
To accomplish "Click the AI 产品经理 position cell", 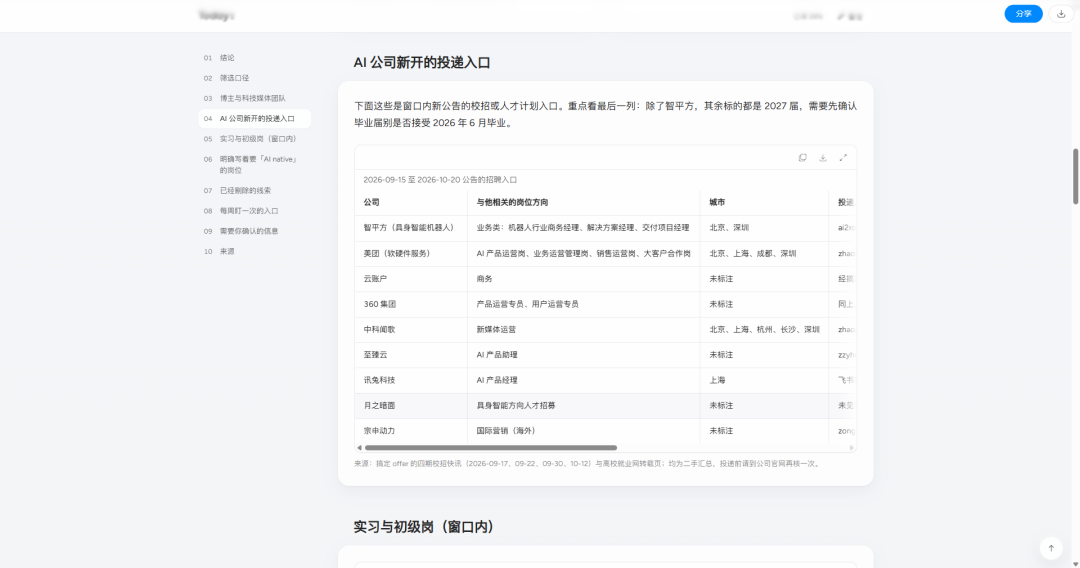I will [x=583, y=380].
